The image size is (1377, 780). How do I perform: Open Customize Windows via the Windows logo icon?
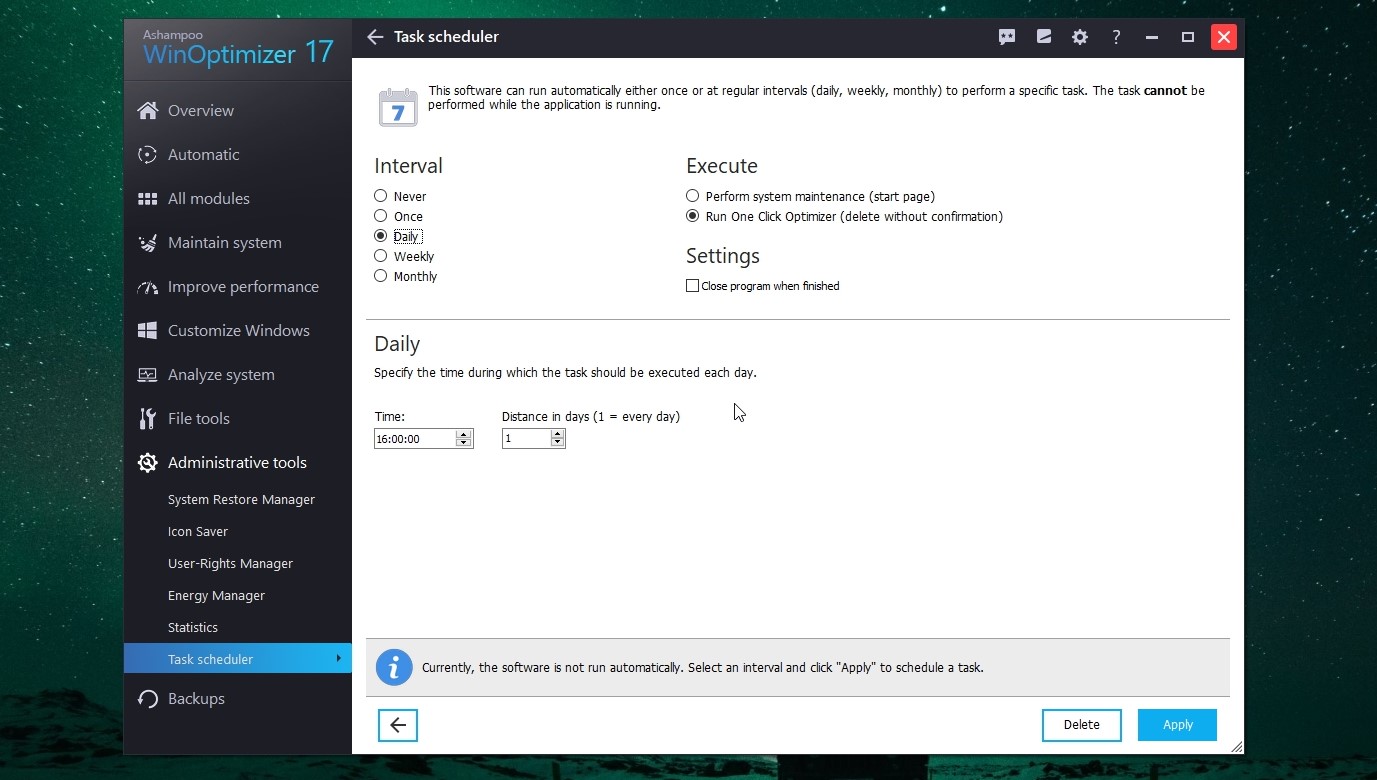[147, 331]
